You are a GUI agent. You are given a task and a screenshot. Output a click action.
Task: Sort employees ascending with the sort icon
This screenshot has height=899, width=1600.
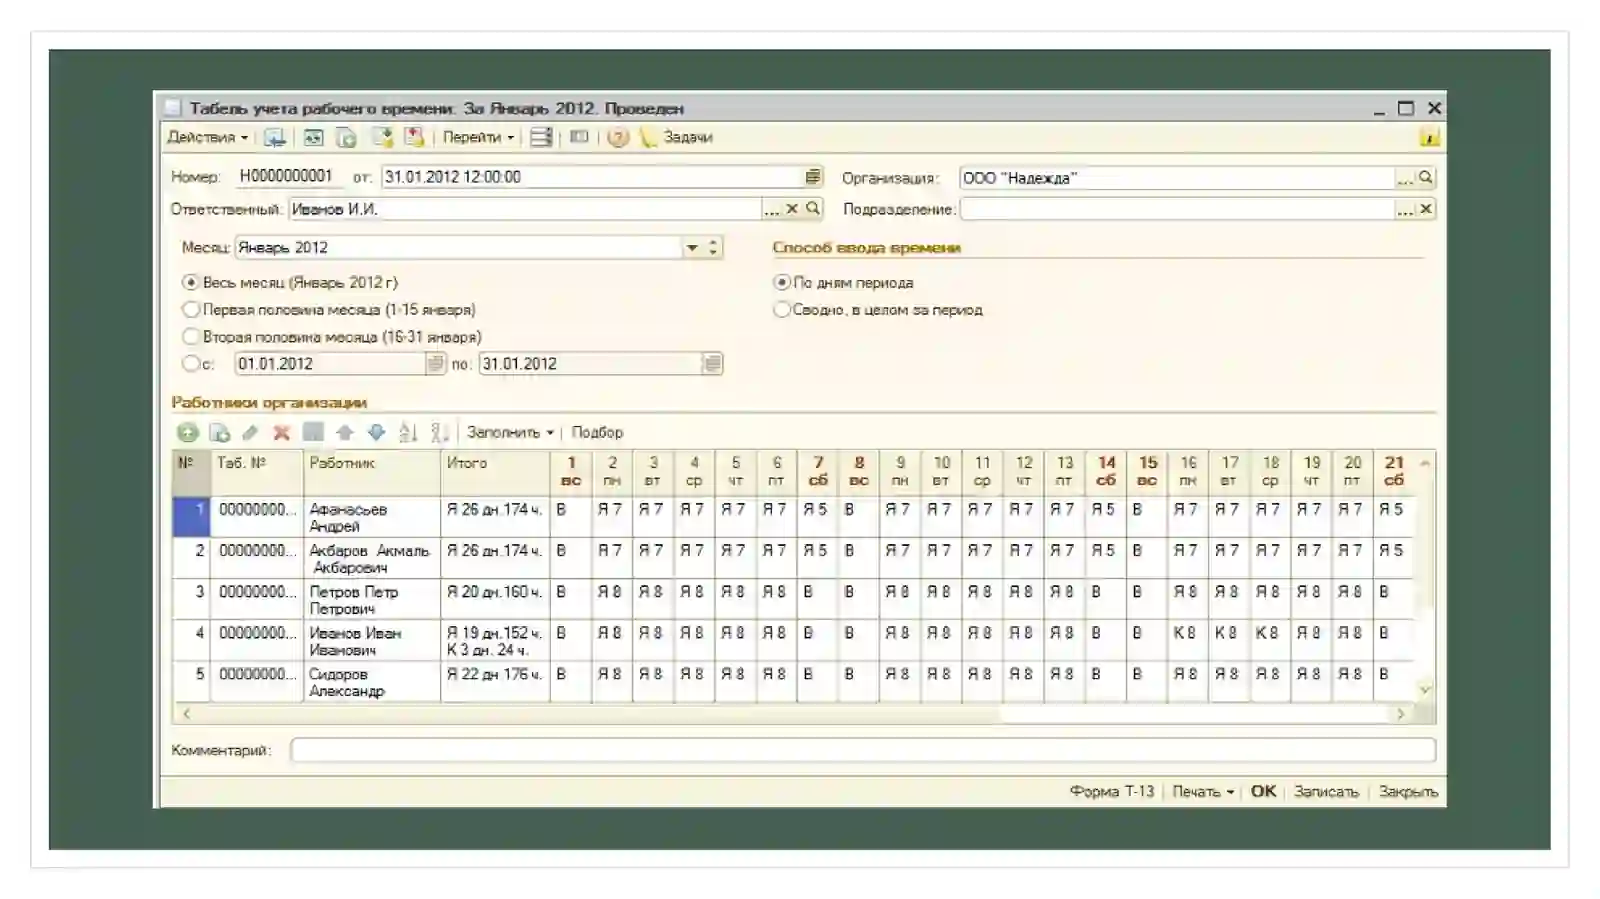pos(407,432)
